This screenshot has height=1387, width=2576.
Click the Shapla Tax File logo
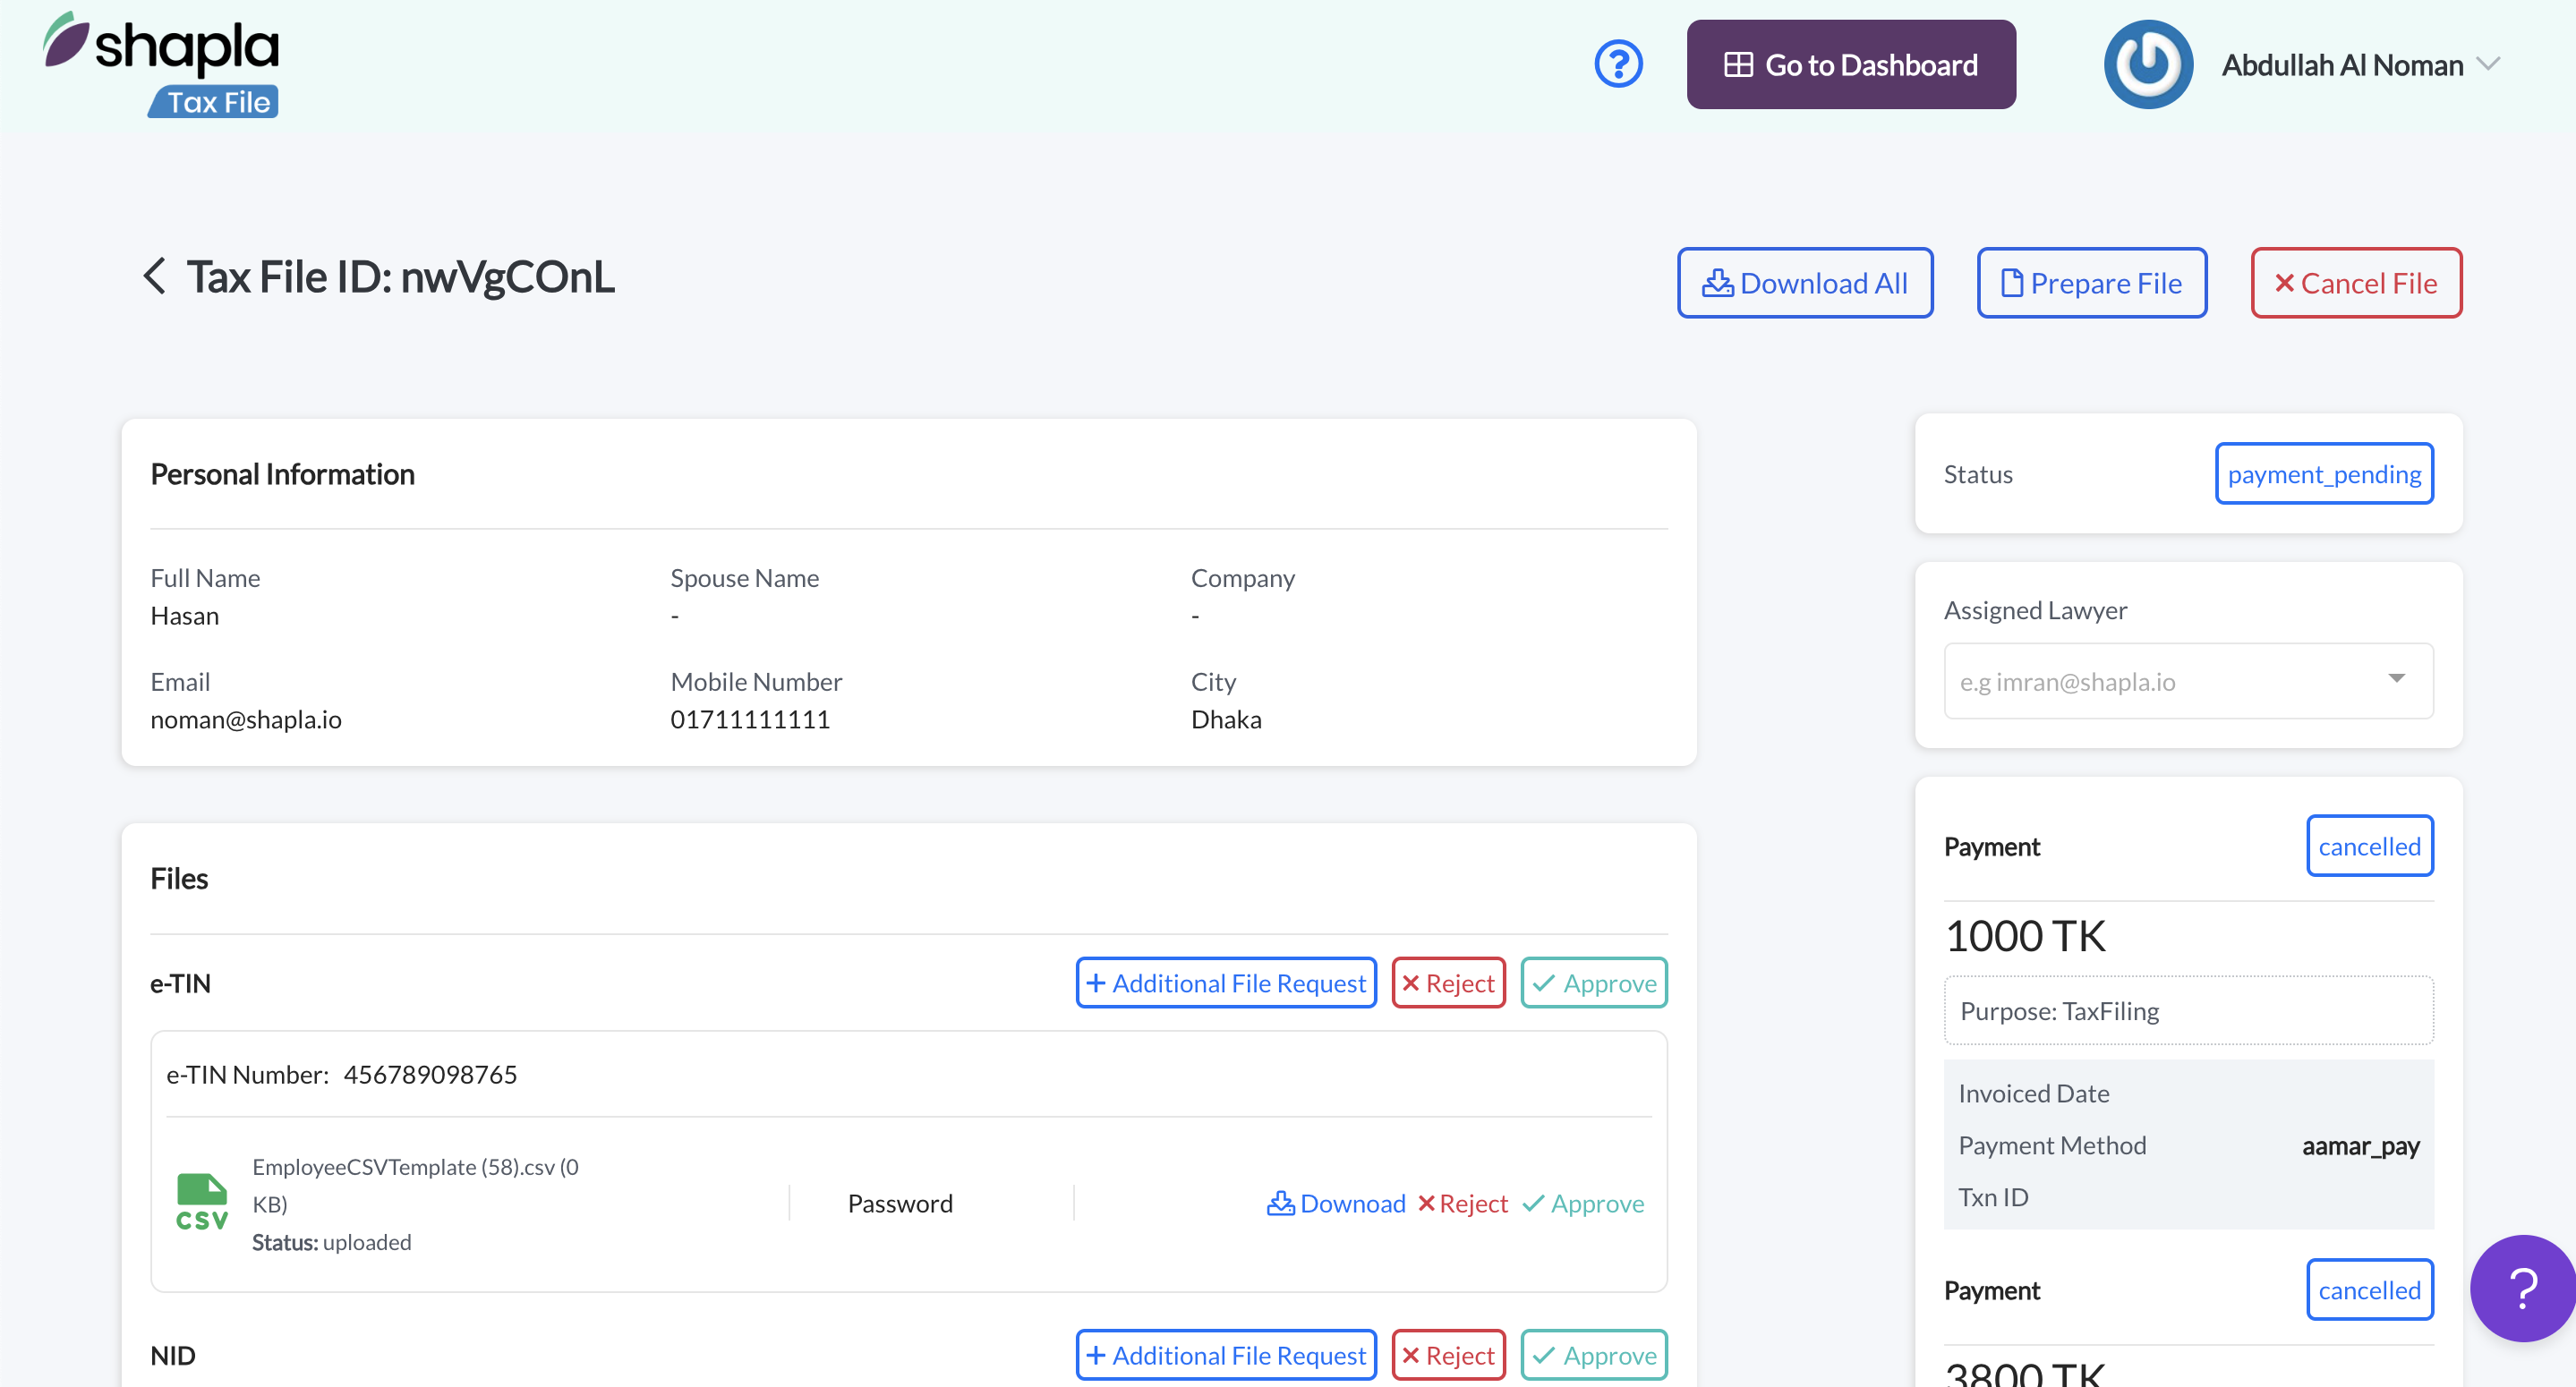pos(162,65)
